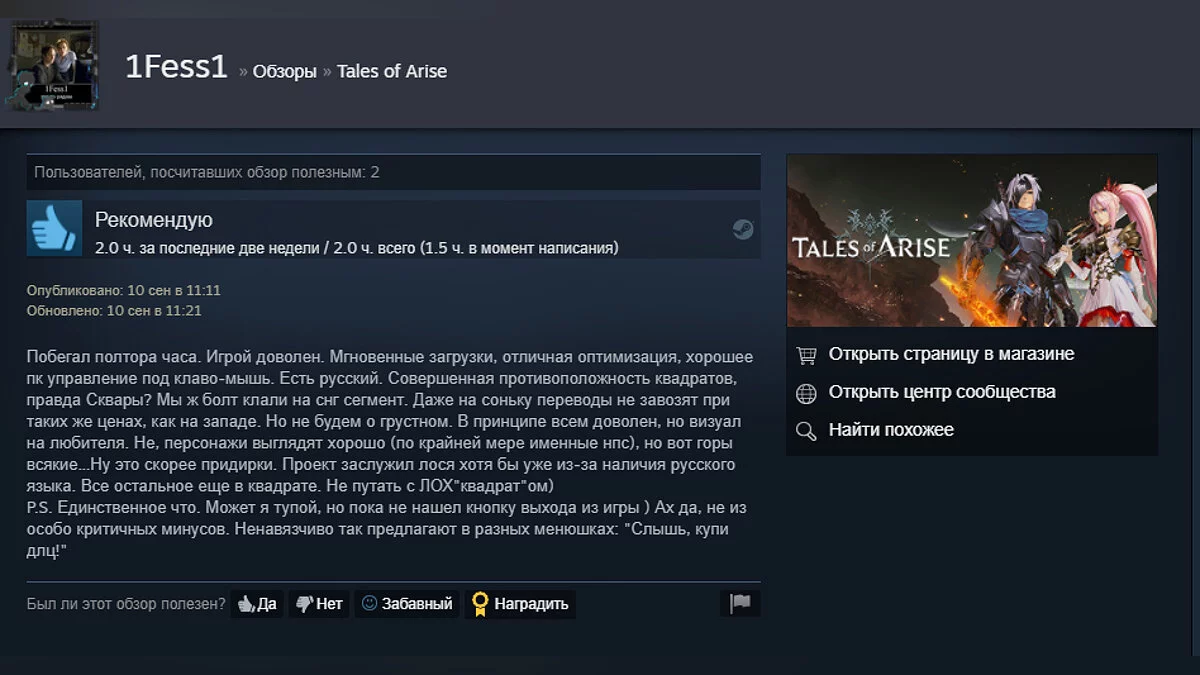Vote Нет on review helpfulness
Screen dimensions: 1200x675
point(319,604)
